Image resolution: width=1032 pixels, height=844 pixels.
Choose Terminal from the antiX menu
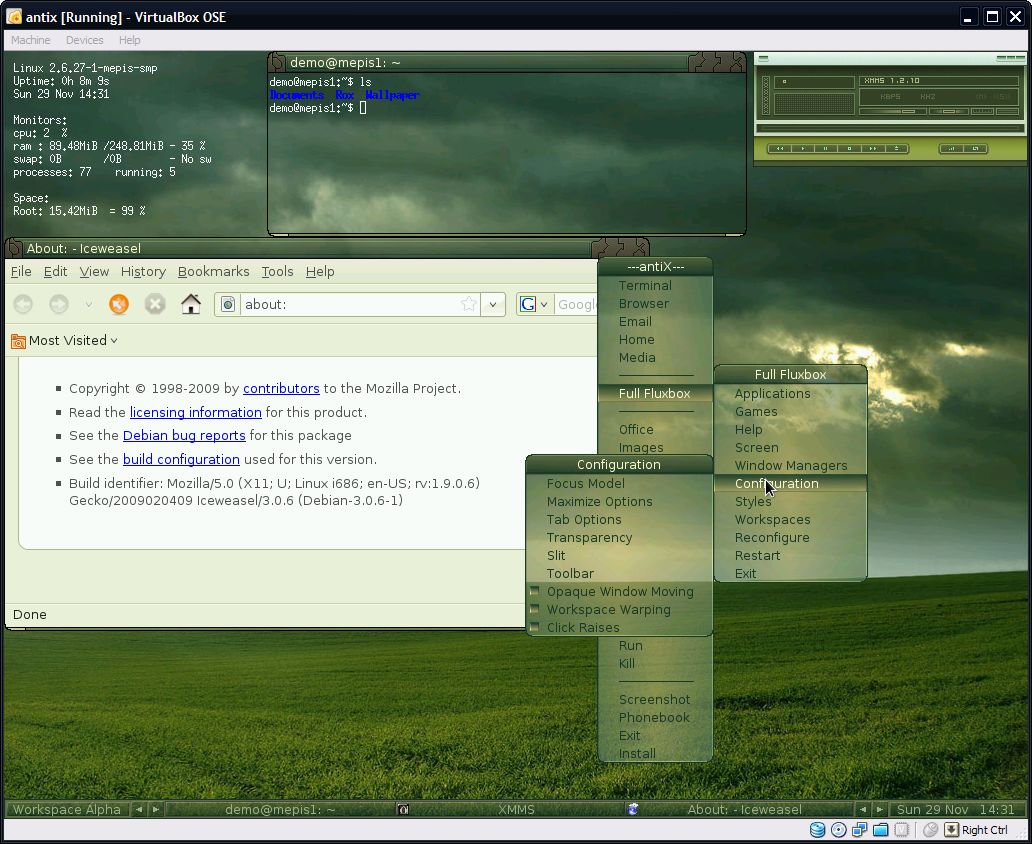click(656, 286)
